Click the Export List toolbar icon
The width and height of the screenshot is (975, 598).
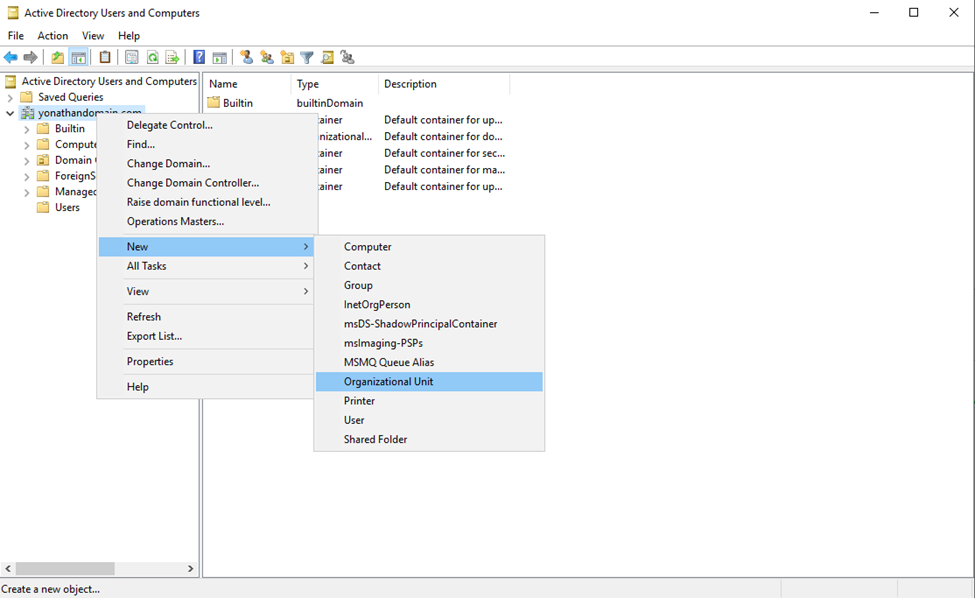(x=172, y=58)
